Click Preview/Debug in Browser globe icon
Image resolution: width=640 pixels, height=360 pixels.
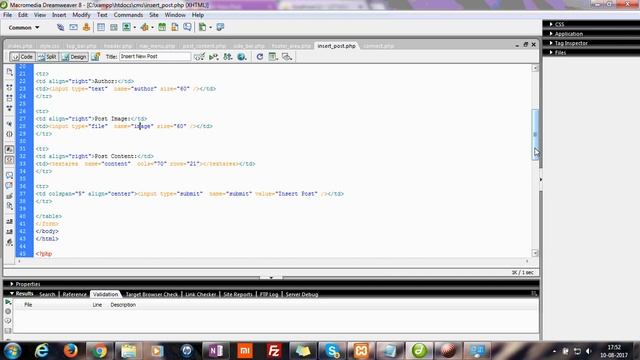click(x=242, y=57)
